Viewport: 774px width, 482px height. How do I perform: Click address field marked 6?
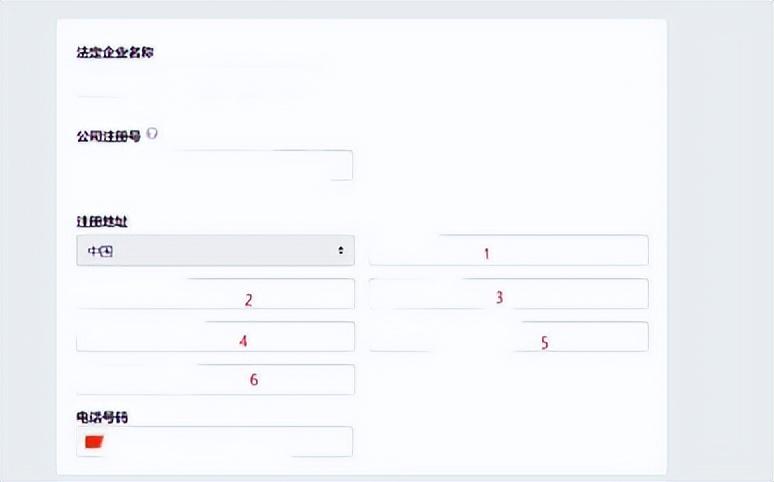coord(215,380)
